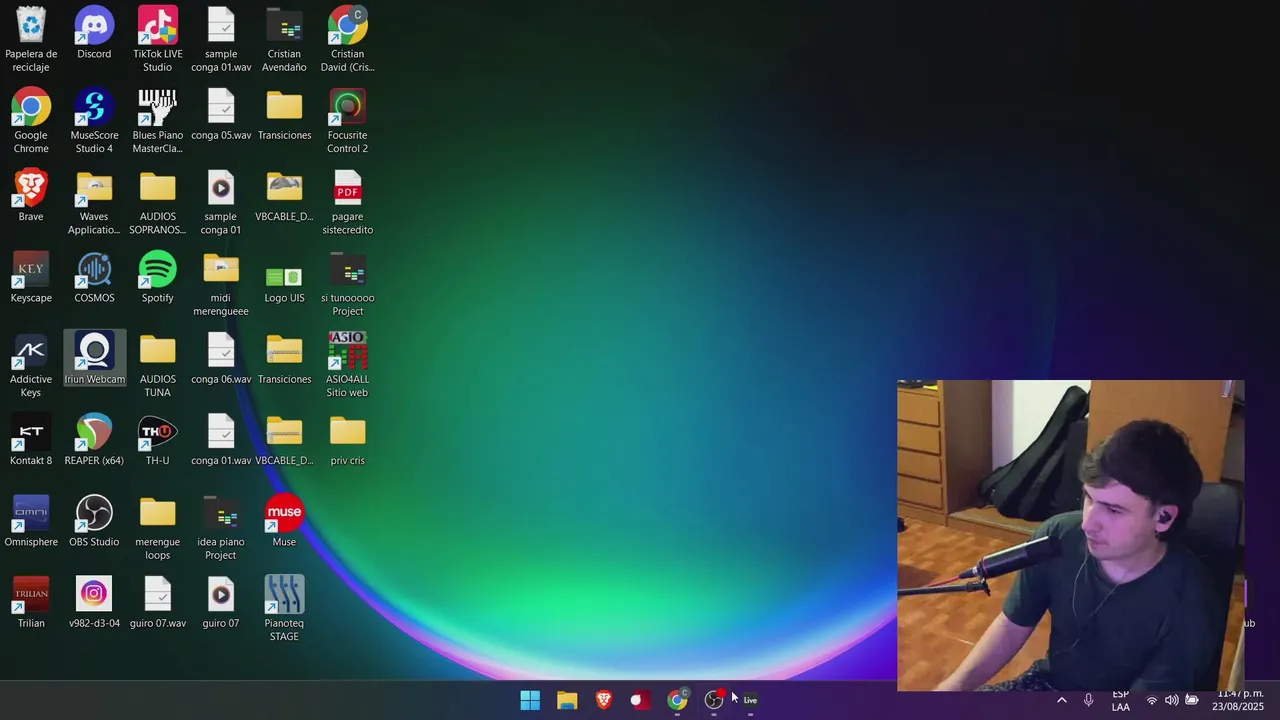This screenshot has width=1280, height=720.
Task: Select the conga 06.wav file
Action: pos(221,359)
